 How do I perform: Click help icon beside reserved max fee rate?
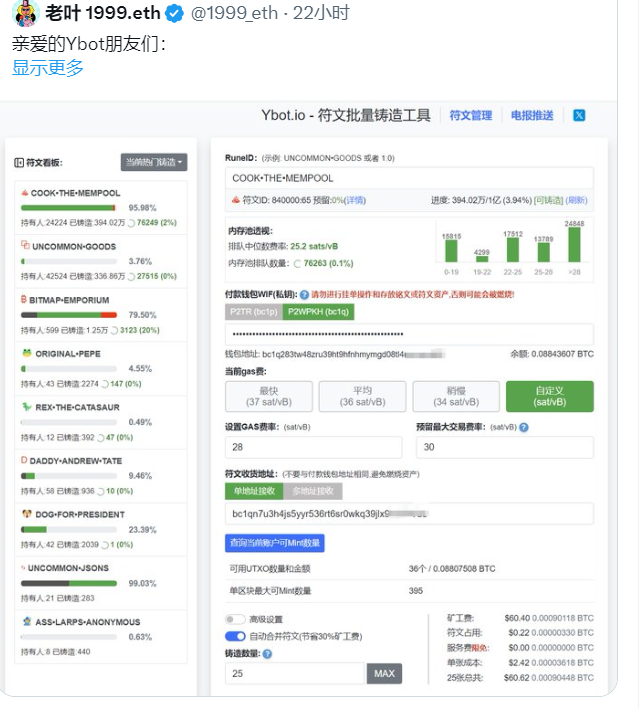524,427
